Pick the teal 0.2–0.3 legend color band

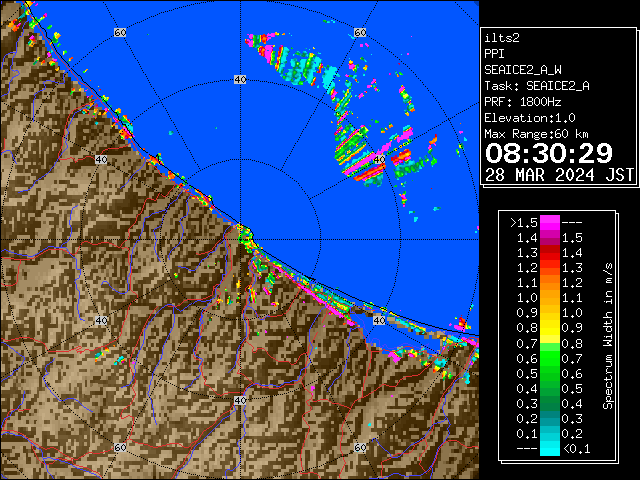tap(549, 418)
